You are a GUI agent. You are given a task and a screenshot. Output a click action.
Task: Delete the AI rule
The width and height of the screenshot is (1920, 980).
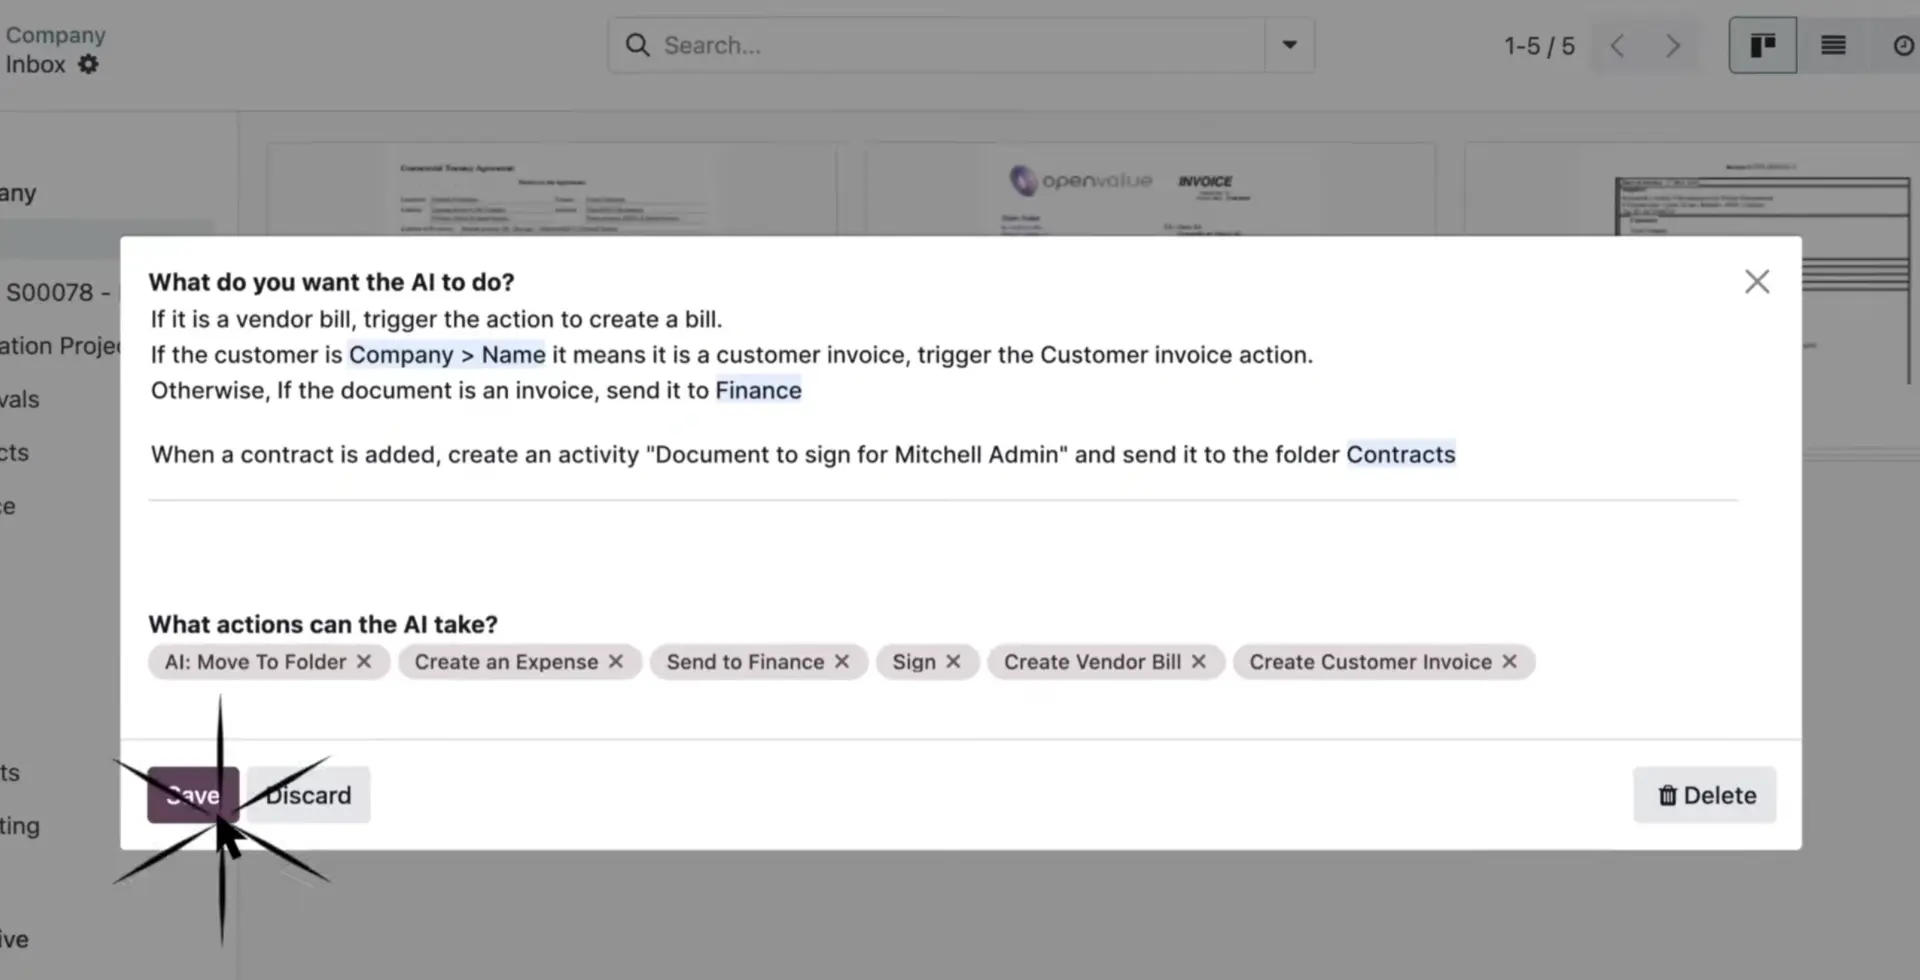coord(1704,794)
